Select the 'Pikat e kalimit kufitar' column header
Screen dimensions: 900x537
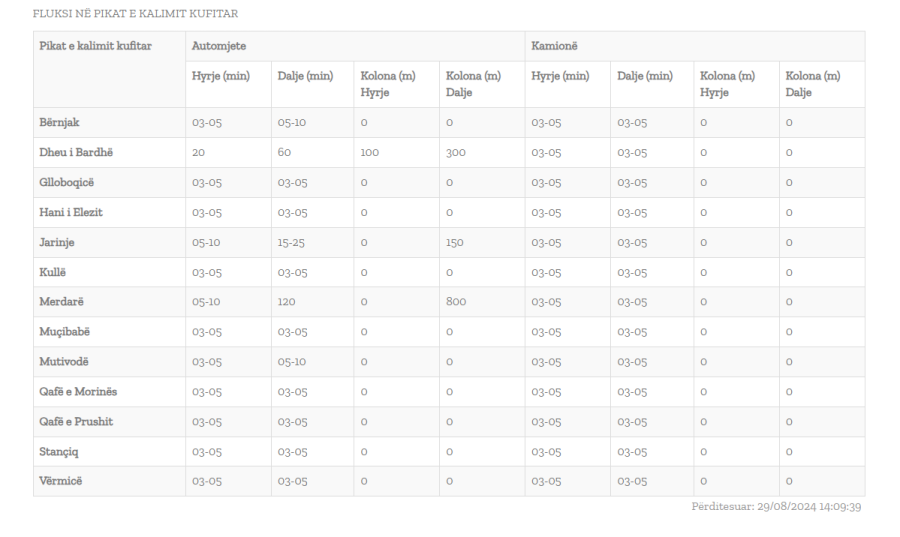(95, 46)
